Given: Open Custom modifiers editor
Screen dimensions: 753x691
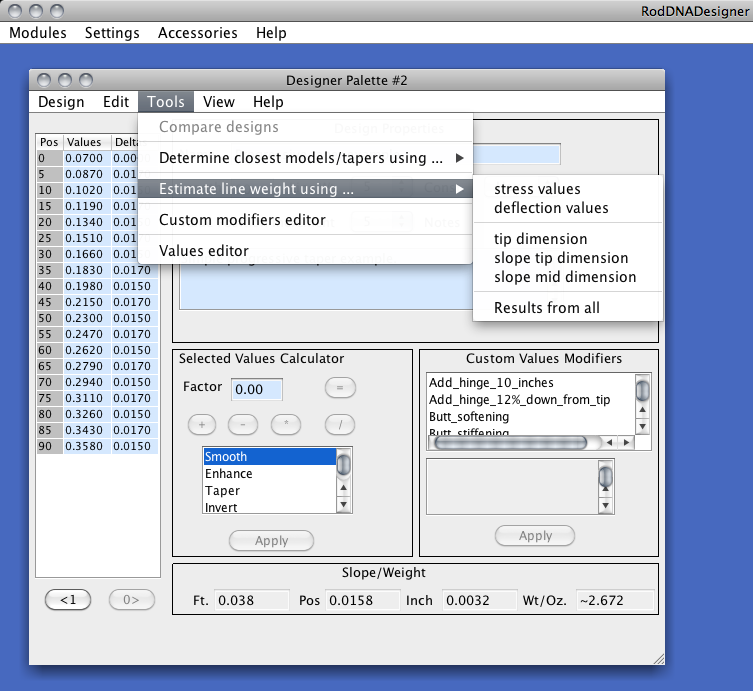Looking at the screenshot, I should tap(305, 219).
